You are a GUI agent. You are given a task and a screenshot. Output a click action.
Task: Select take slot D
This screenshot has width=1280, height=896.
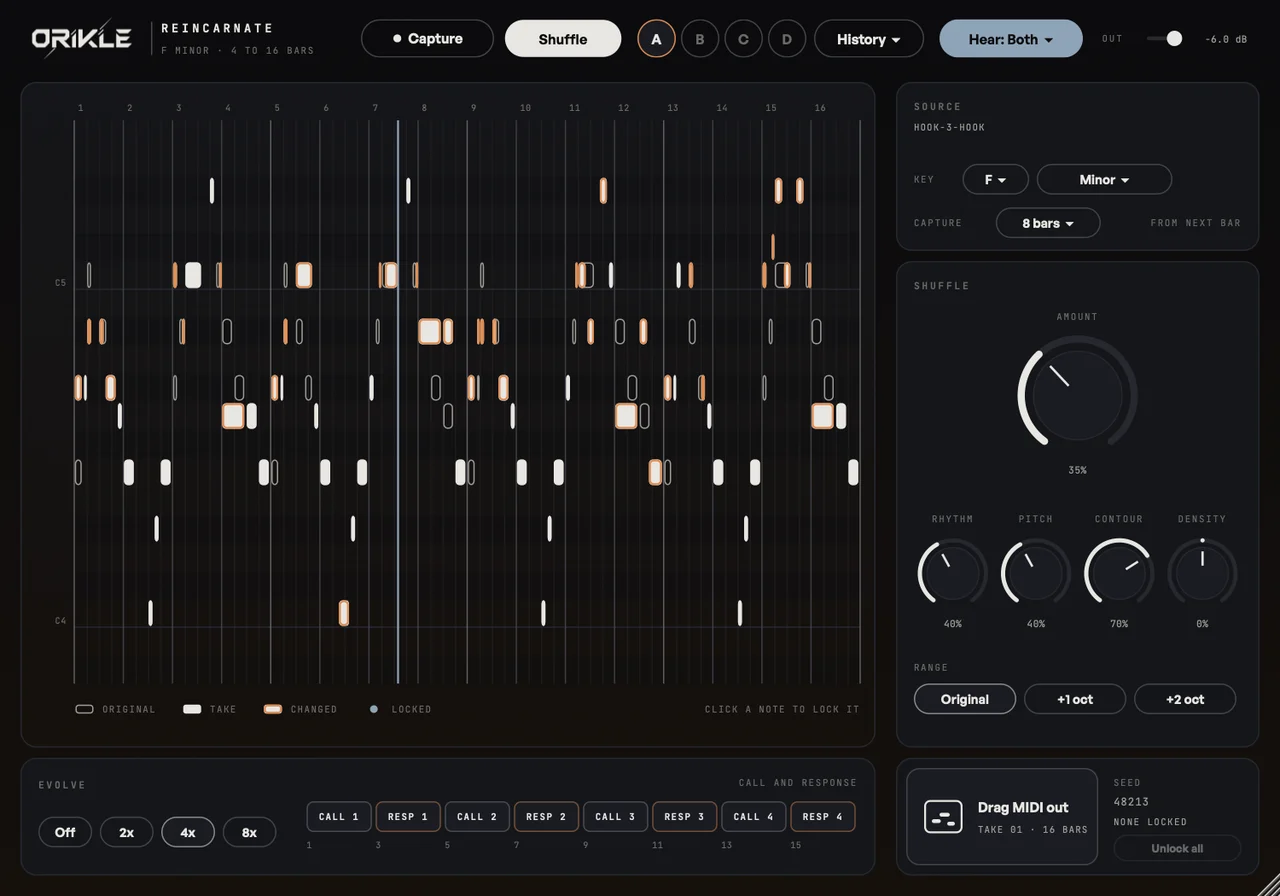point(787,39)
